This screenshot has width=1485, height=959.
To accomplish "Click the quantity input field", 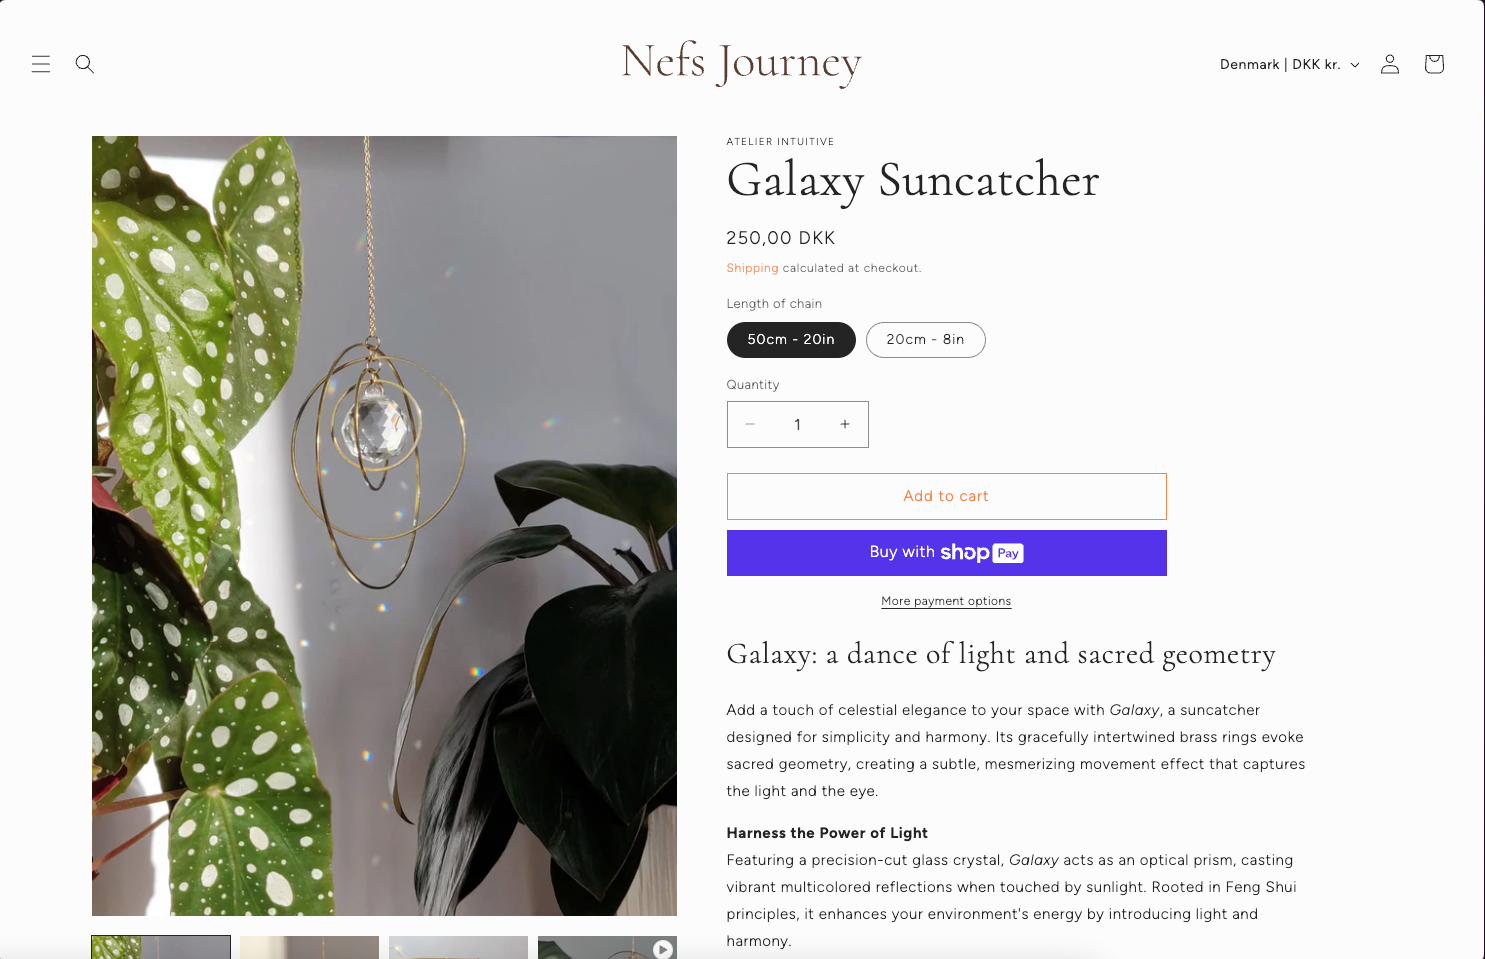I will [x=797, y=424].
